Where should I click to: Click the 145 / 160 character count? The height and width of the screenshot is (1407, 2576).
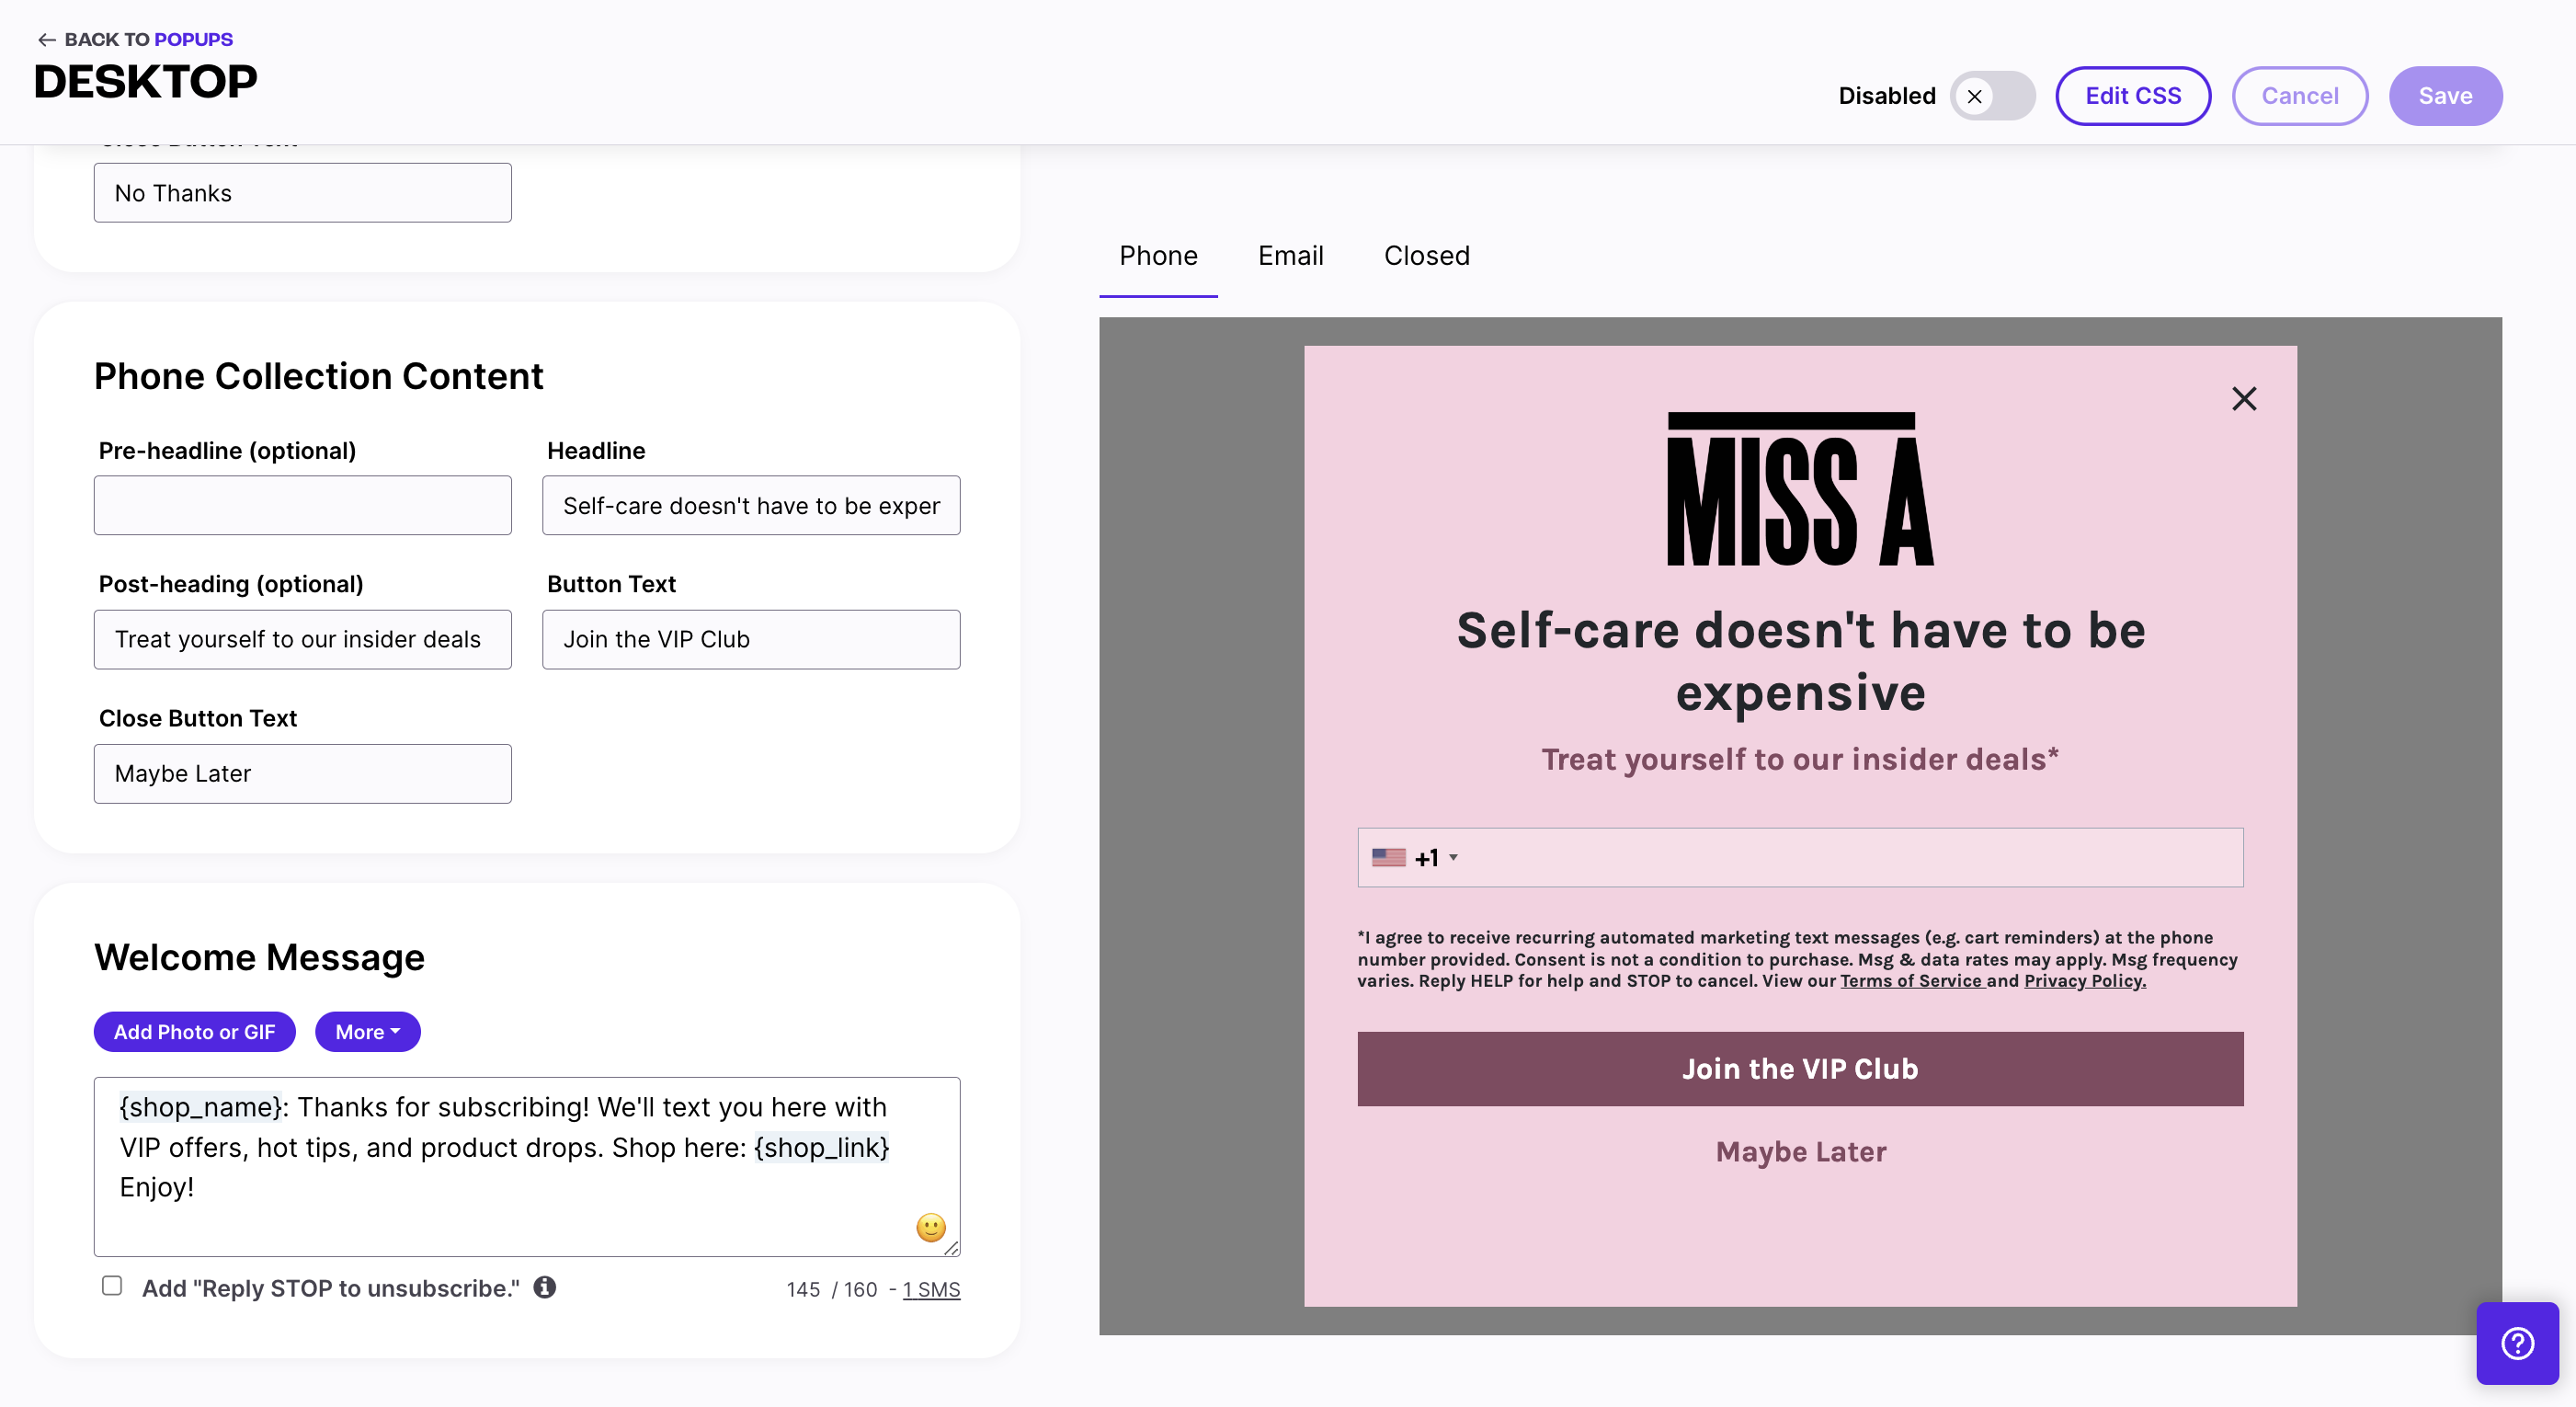tap(831, 1290)
